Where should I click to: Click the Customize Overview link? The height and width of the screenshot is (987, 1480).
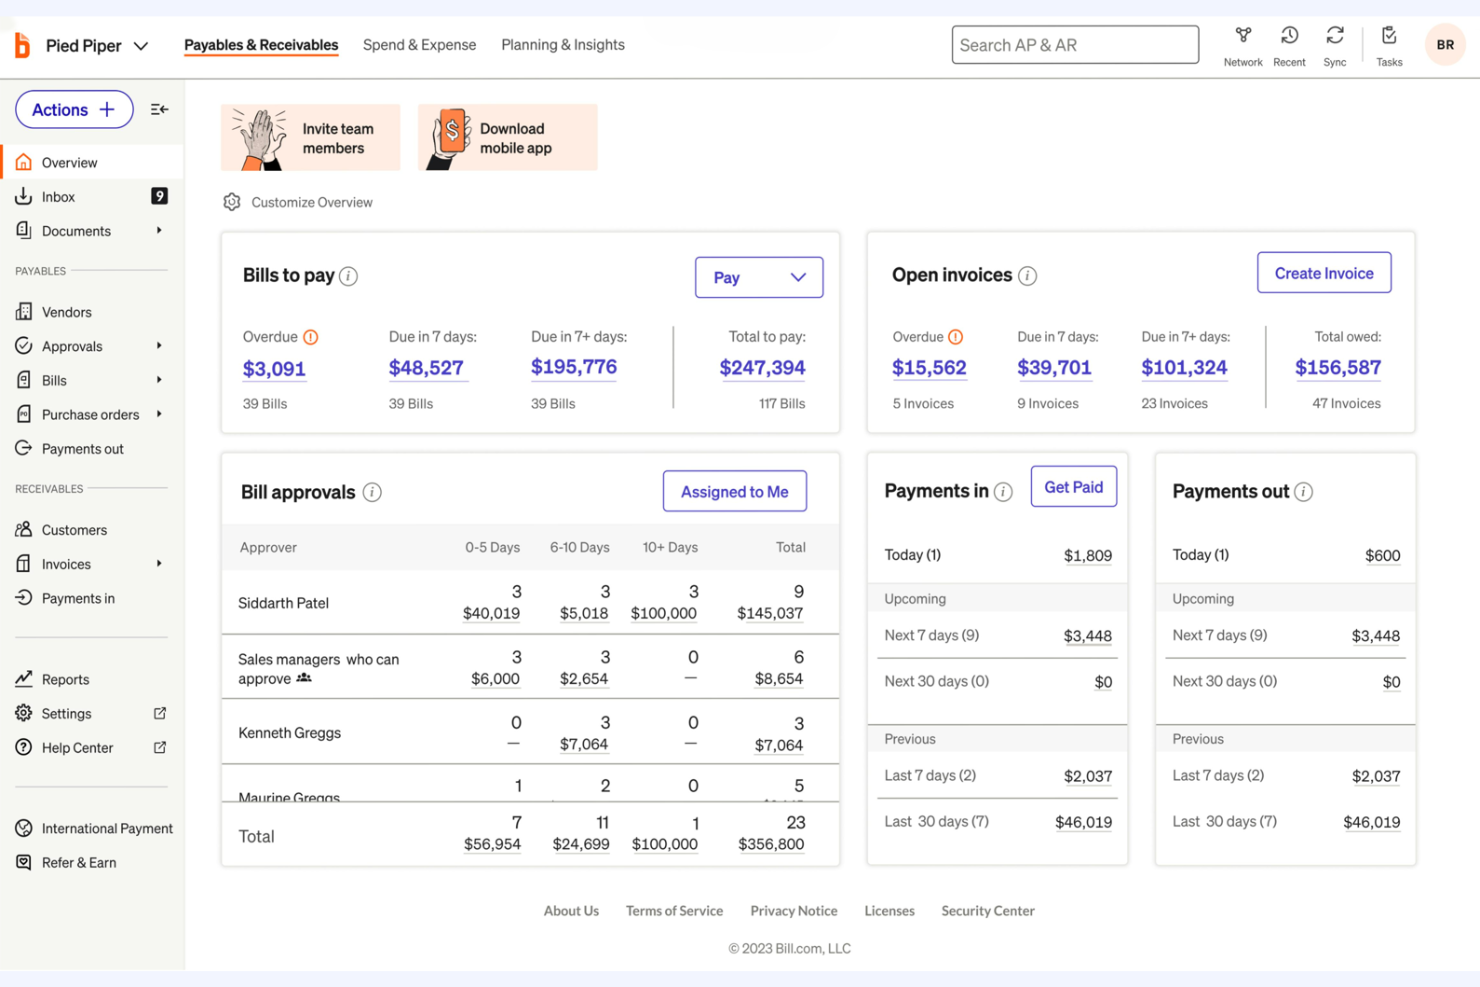point(312,202)
